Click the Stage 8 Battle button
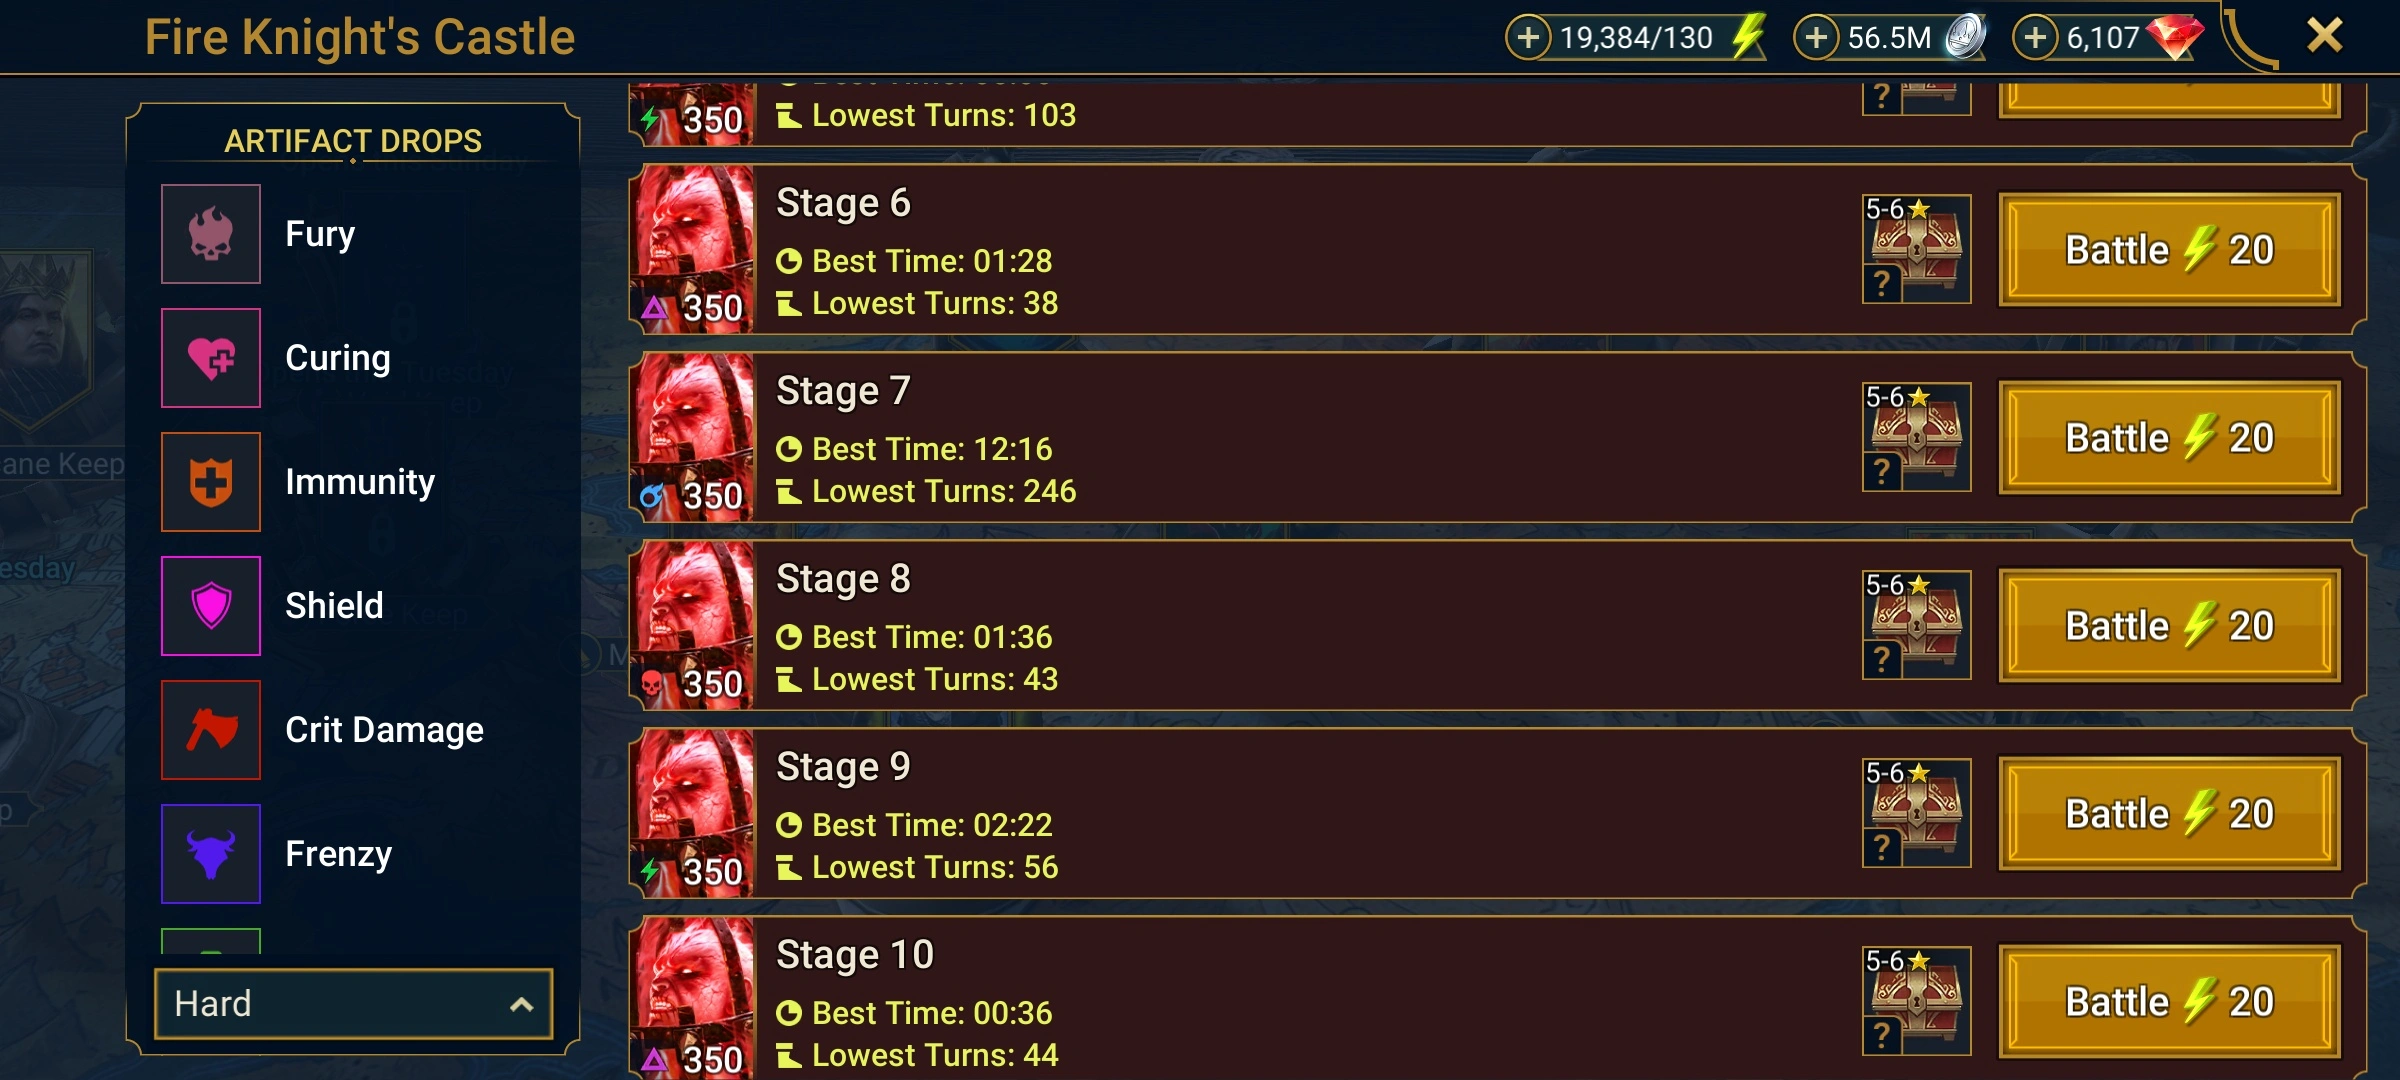This screenshot has height=1080, width=2400. pos(2169,626)
